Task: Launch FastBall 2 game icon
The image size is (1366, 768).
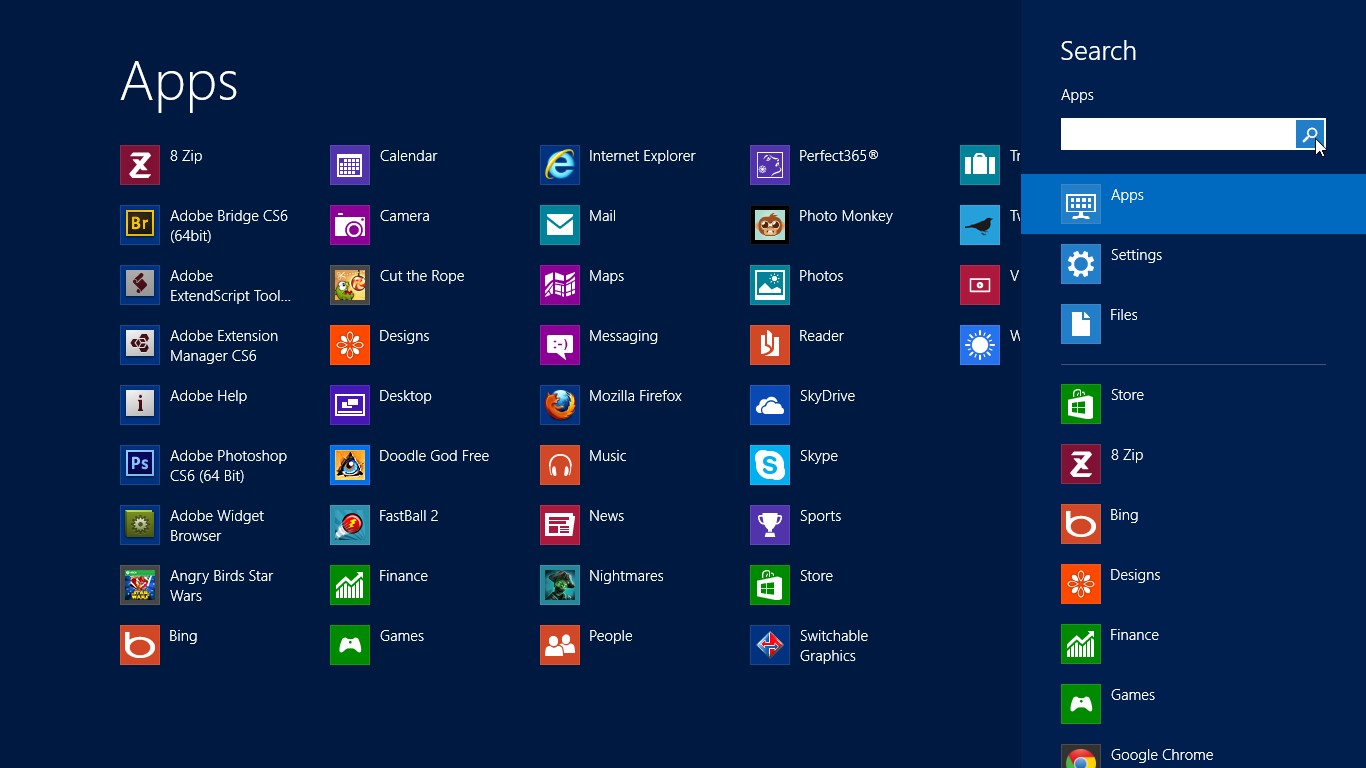Action: point(350,525)
